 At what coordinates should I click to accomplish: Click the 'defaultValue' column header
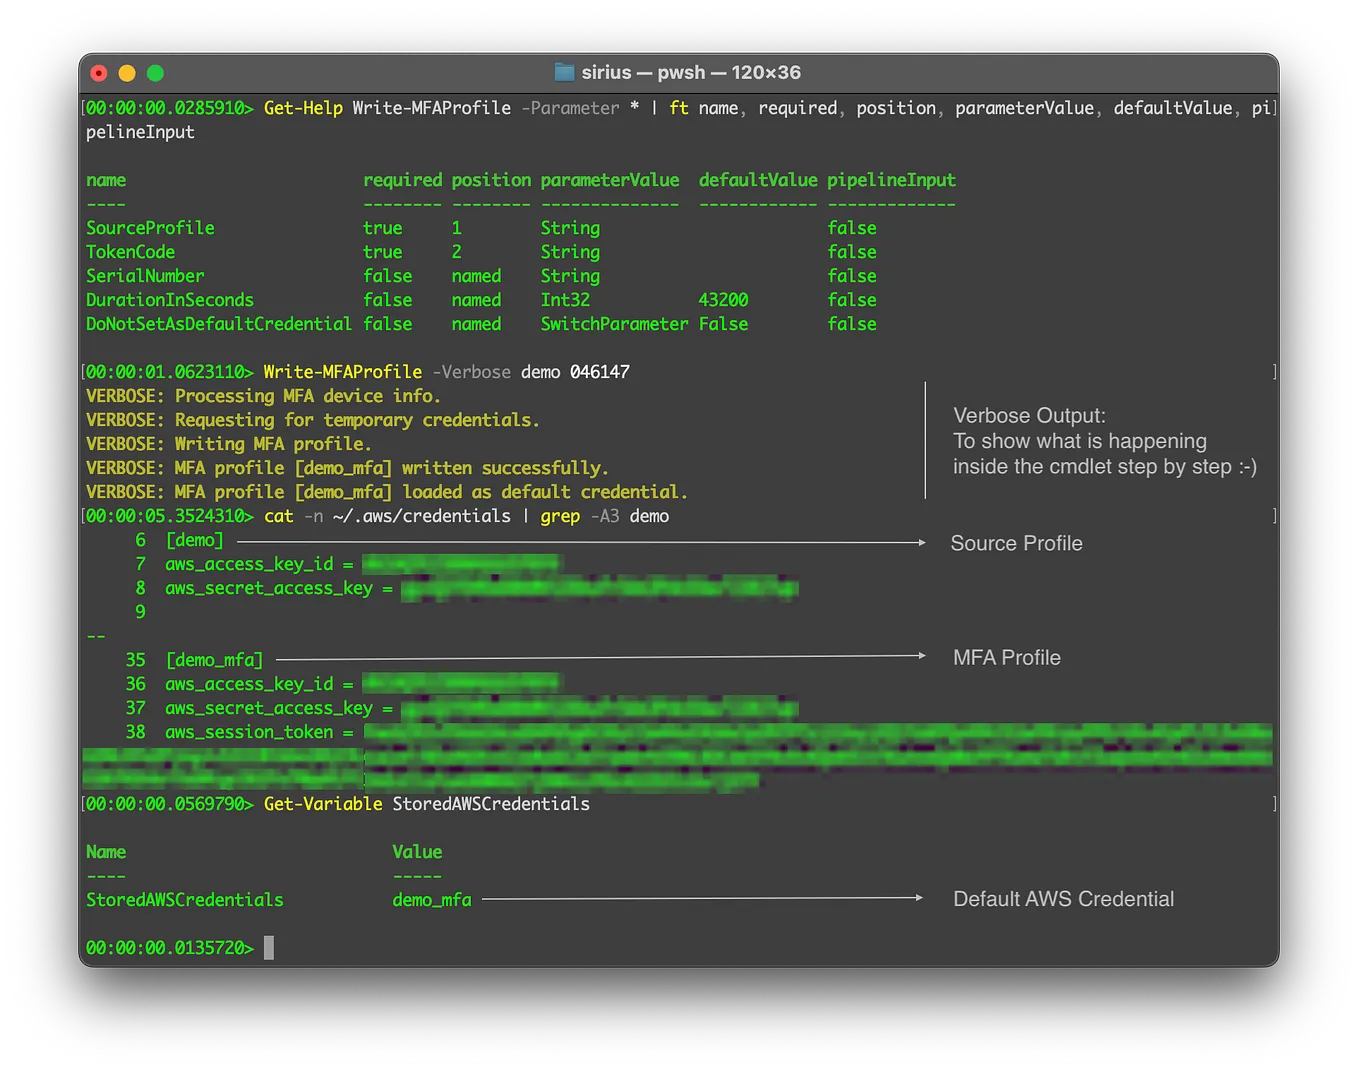(758, 180)
